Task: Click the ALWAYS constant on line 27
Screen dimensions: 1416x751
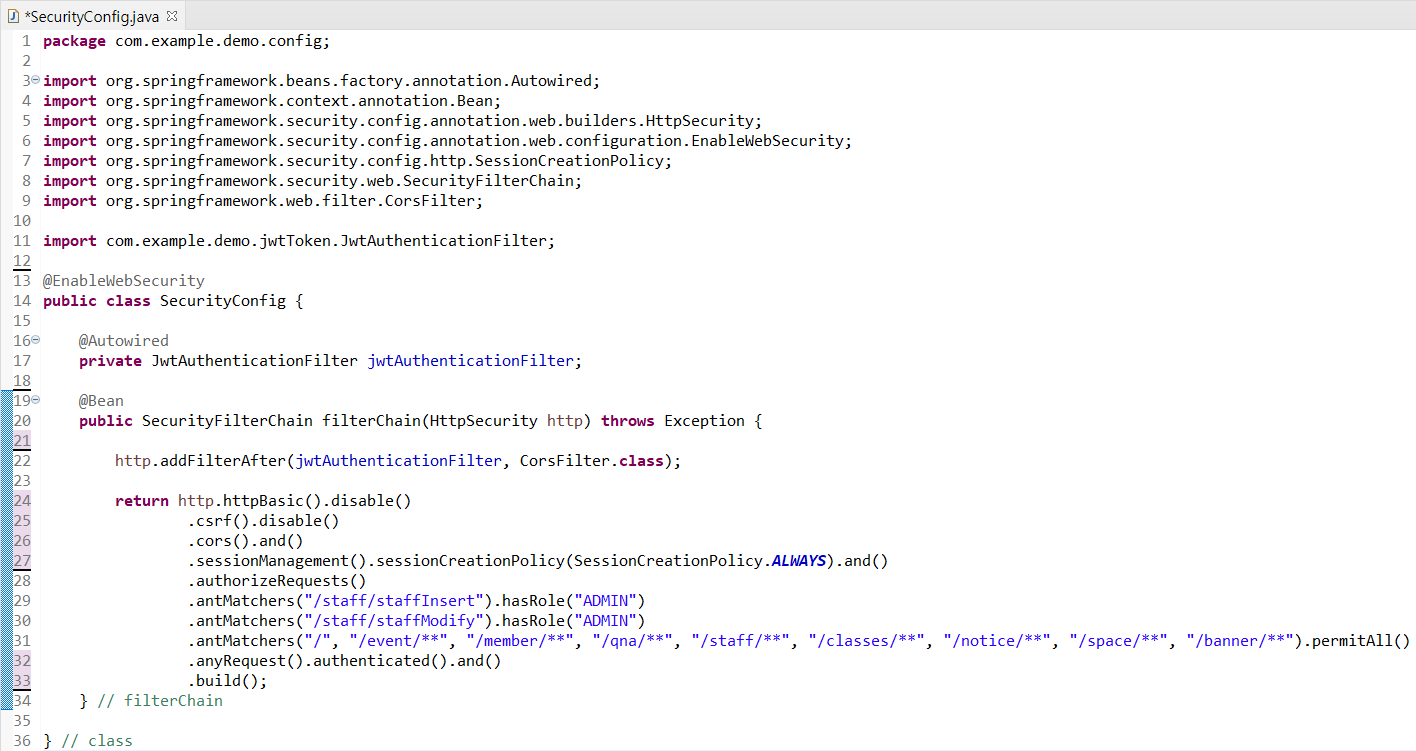Action: click(799, 561)
